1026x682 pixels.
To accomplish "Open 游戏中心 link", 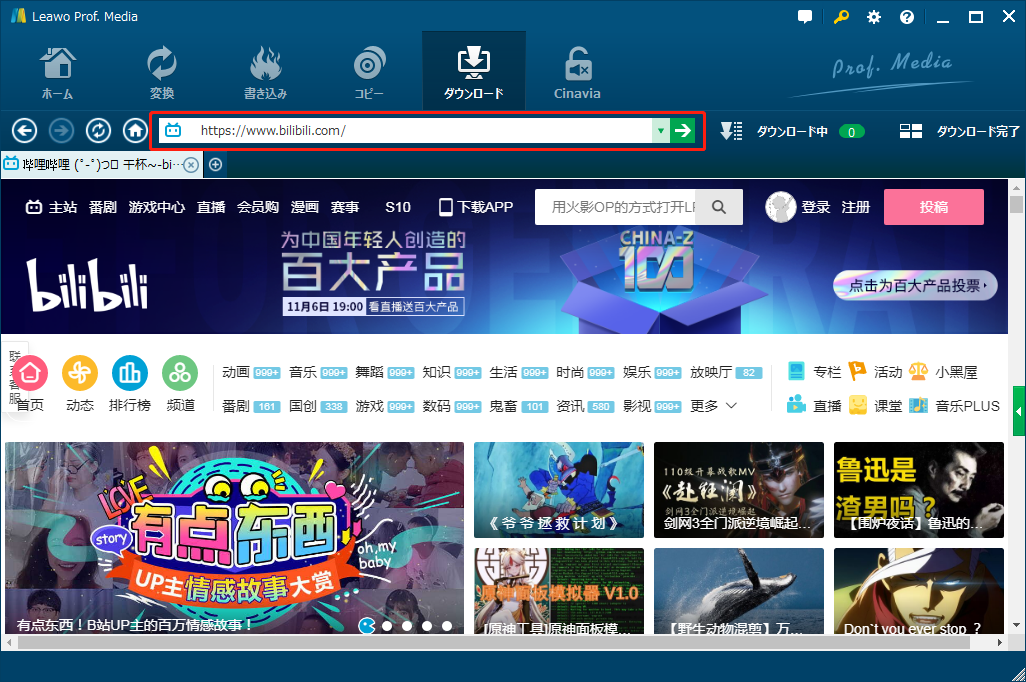I will tap(156, 207).
